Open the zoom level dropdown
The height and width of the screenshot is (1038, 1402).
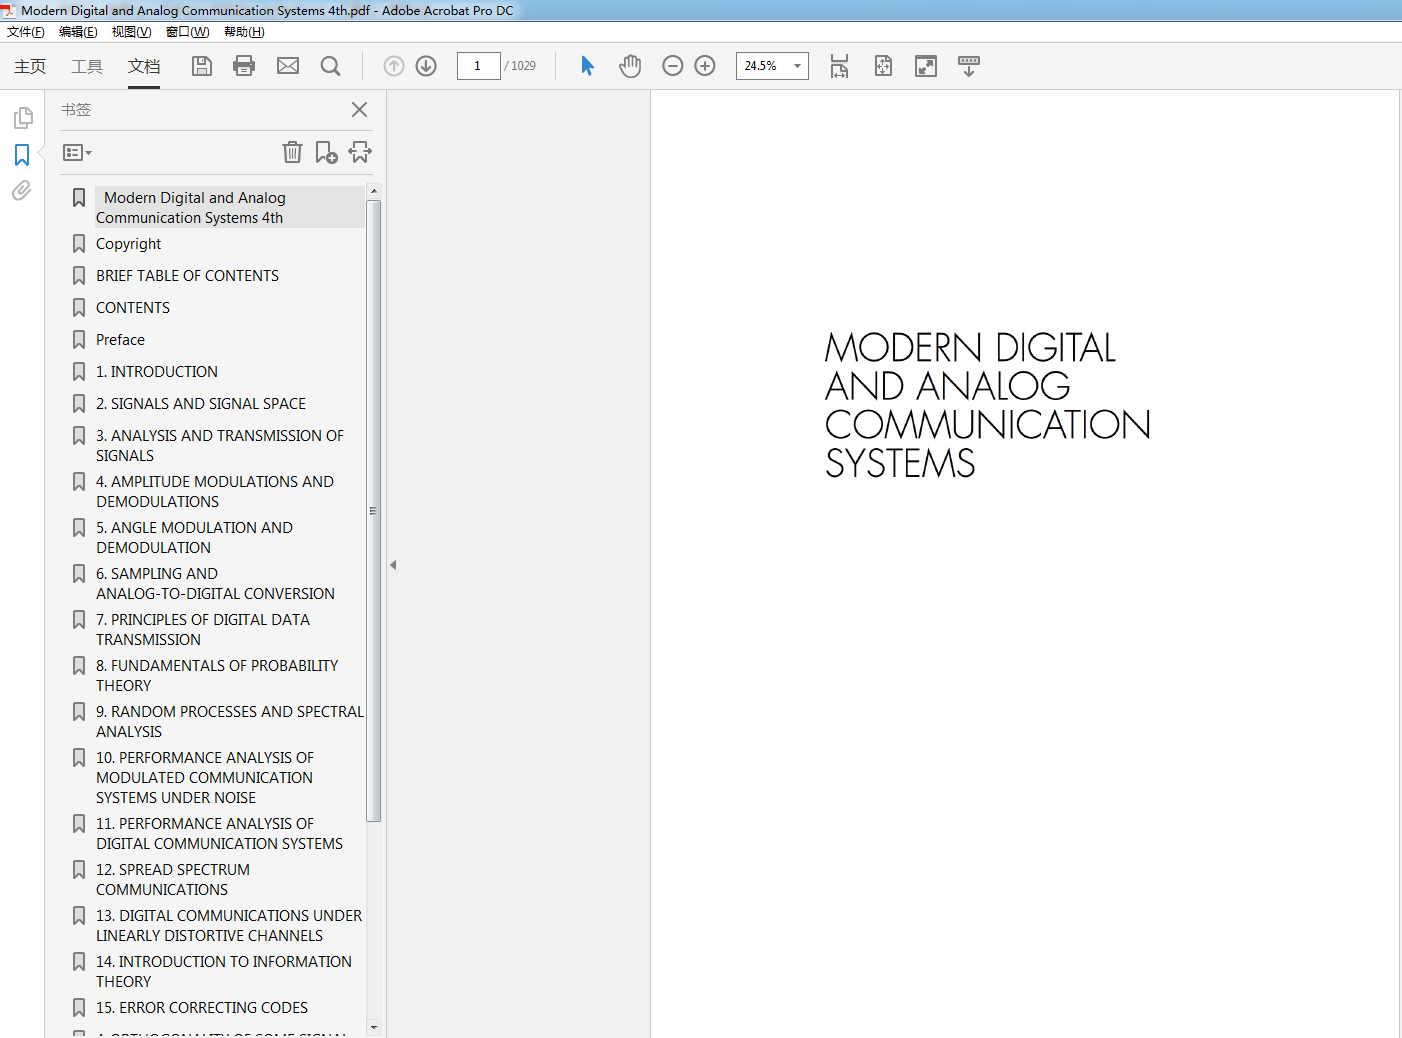click(x=797, y=66)
